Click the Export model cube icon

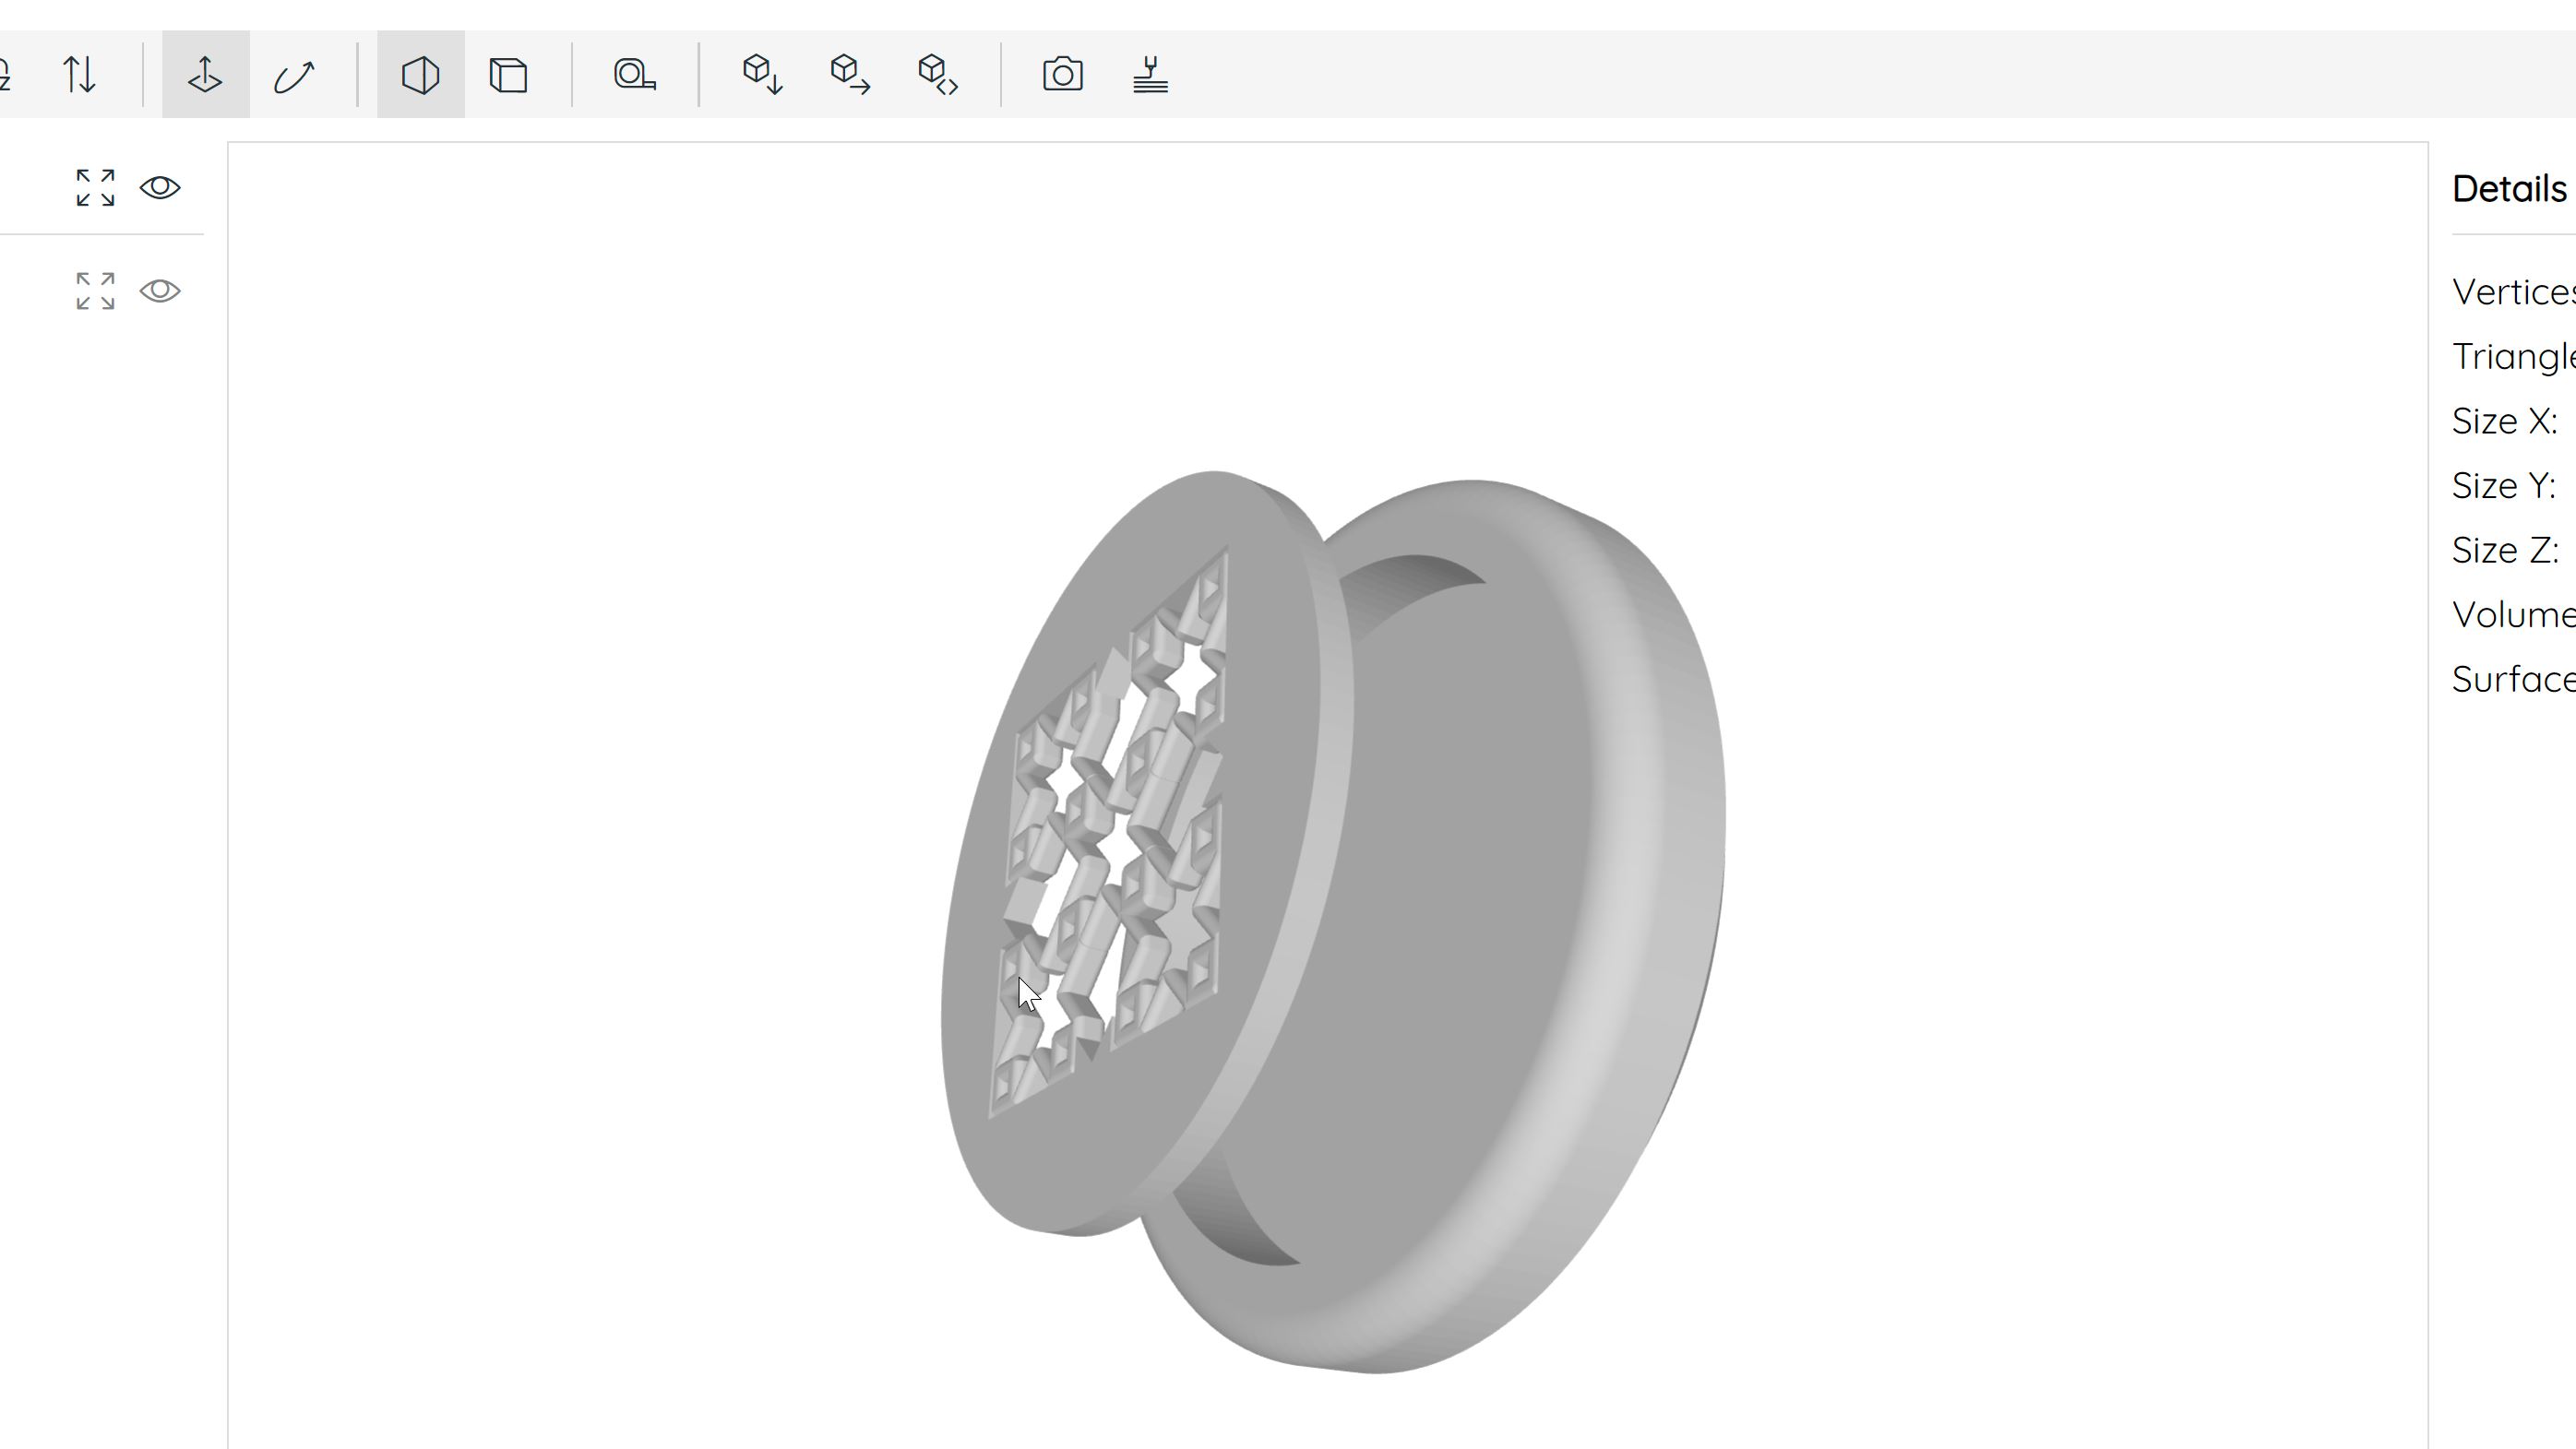click(850, 74)
